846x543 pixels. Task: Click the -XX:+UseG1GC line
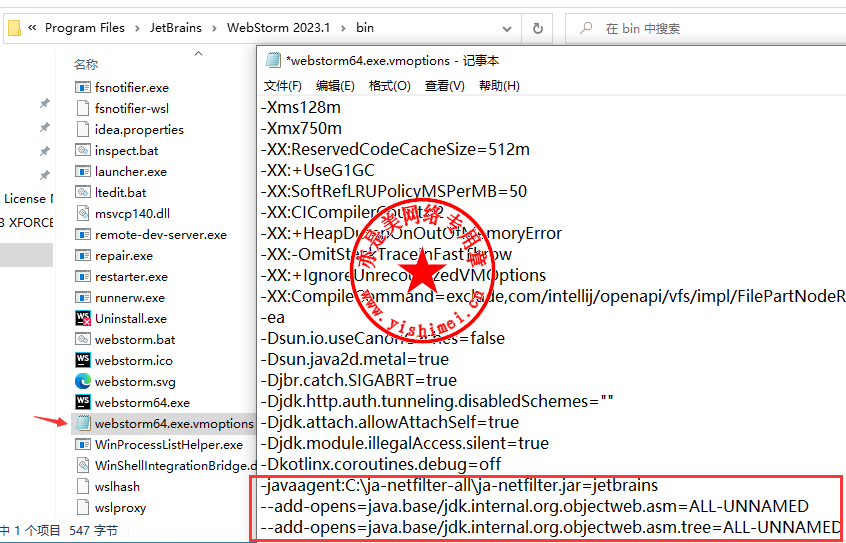[x=317, y=171]
